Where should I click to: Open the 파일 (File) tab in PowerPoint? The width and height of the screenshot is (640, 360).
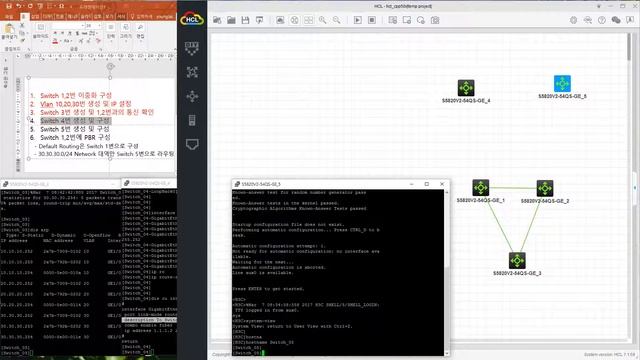tap(9, 17)
